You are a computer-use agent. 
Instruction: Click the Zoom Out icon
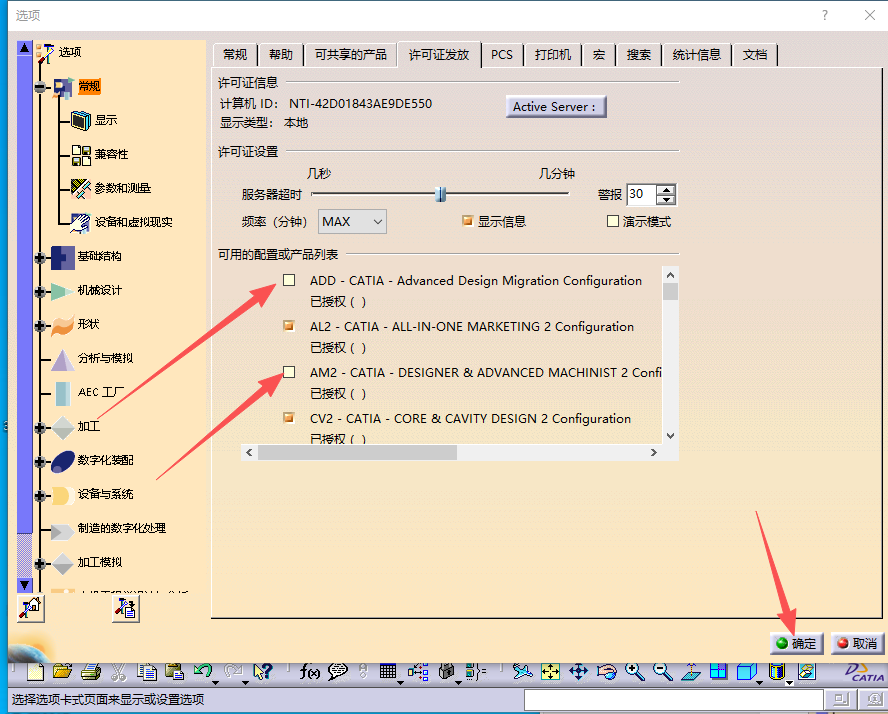pos(660,671)
